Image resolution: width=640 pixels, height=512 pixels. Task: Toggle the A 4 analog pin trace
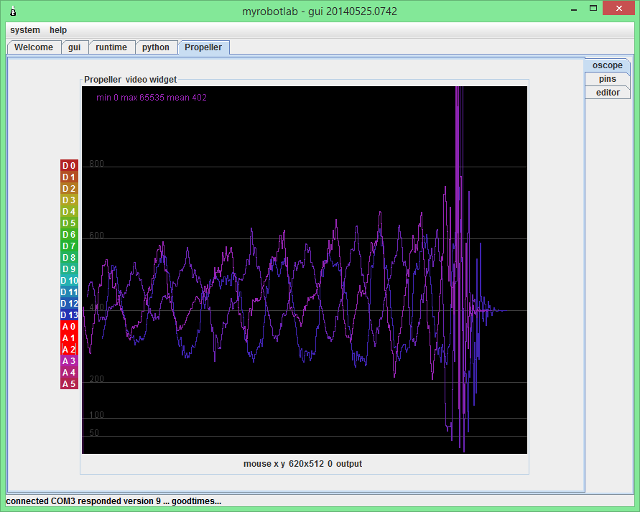[69, 372]
